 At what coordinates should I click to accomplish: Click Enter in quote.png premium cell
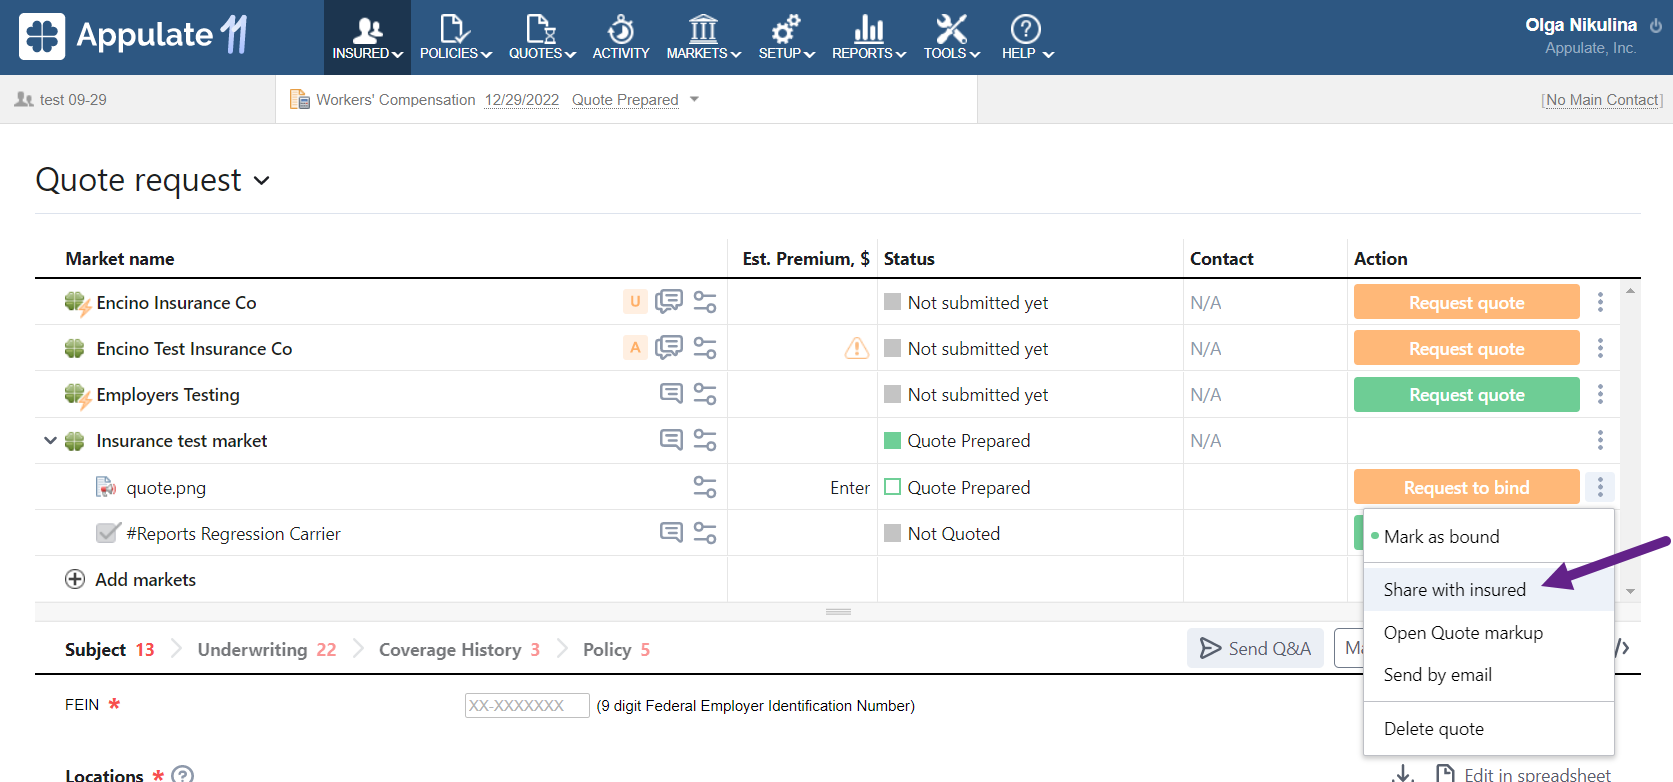(x=850, y=488)
